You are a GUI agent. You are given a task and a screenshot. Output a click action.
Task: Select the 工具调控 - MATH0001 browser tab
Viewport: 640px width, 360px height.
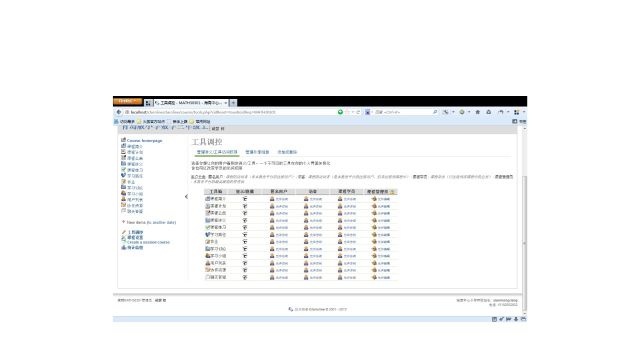coord(191,103)
